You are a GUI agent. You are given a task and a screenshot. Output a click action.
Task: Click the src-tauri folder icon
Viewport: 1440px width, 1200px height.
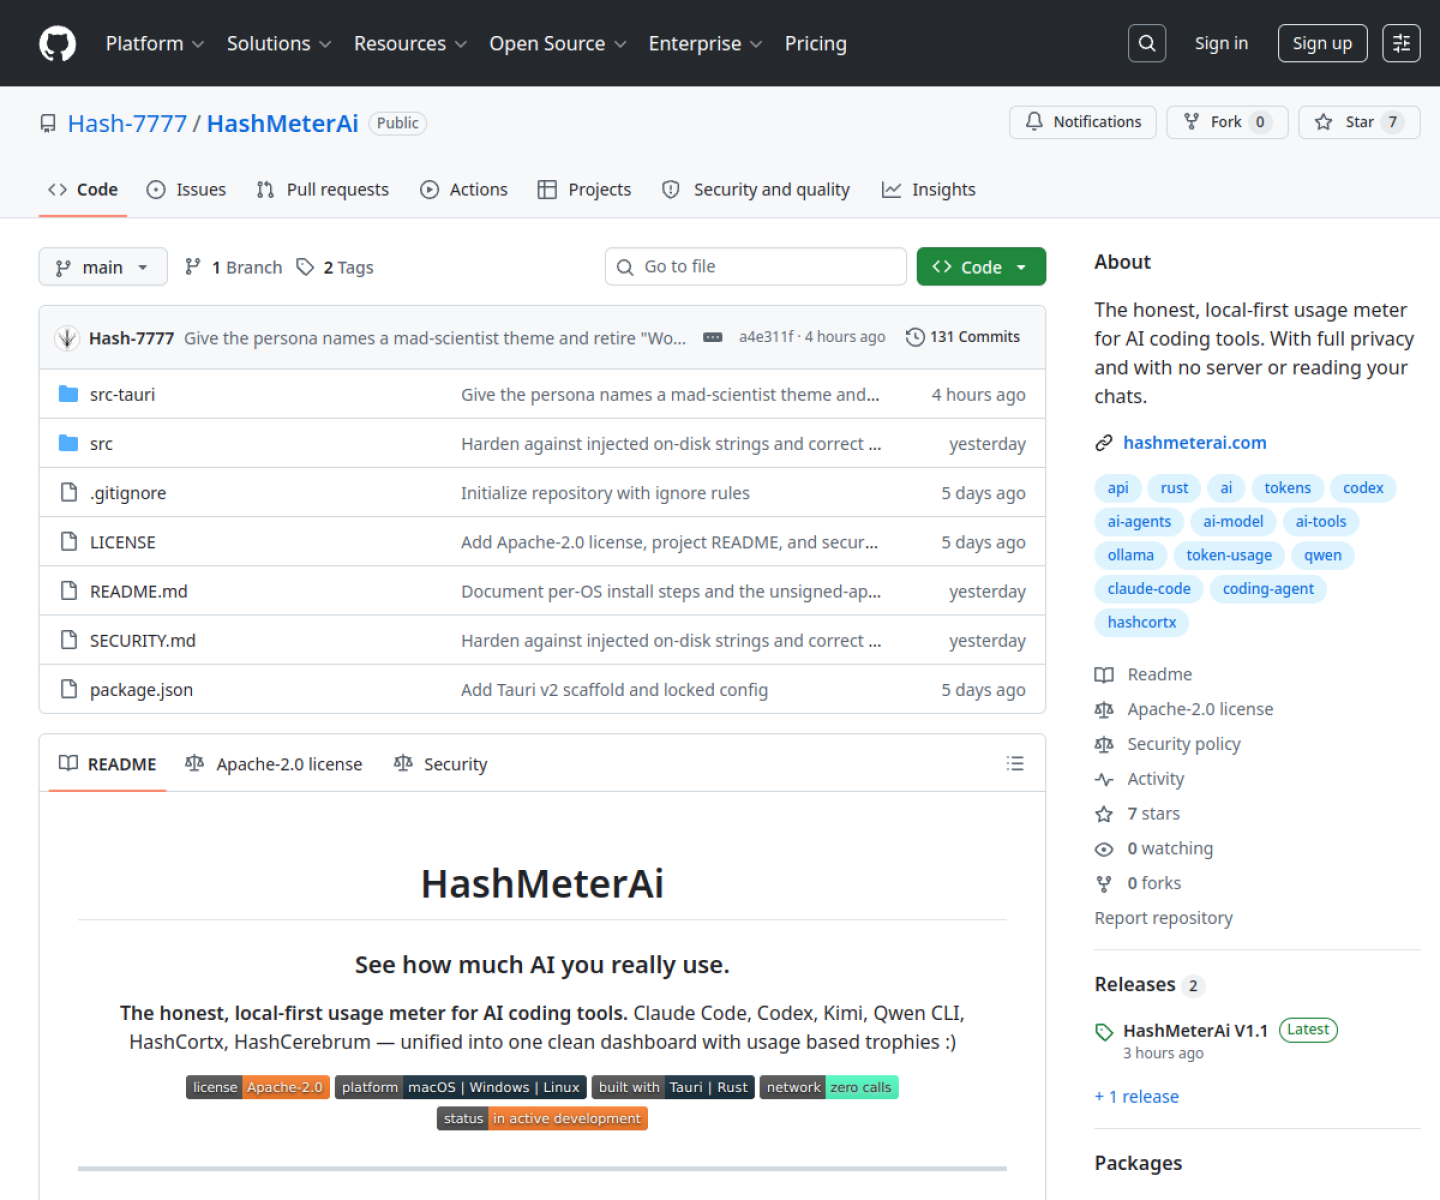tap(68, 394)
